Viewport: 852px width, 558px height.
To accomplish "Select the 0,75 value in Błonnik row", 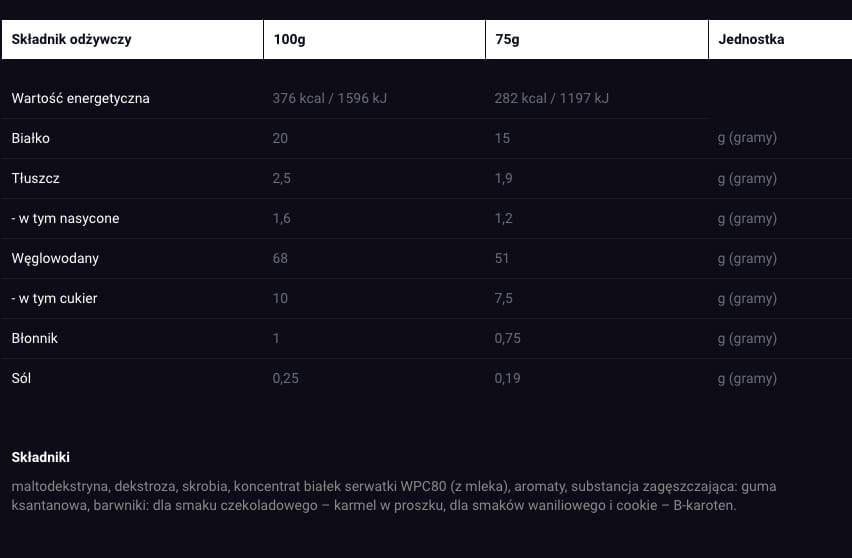I will coord(508,338).
